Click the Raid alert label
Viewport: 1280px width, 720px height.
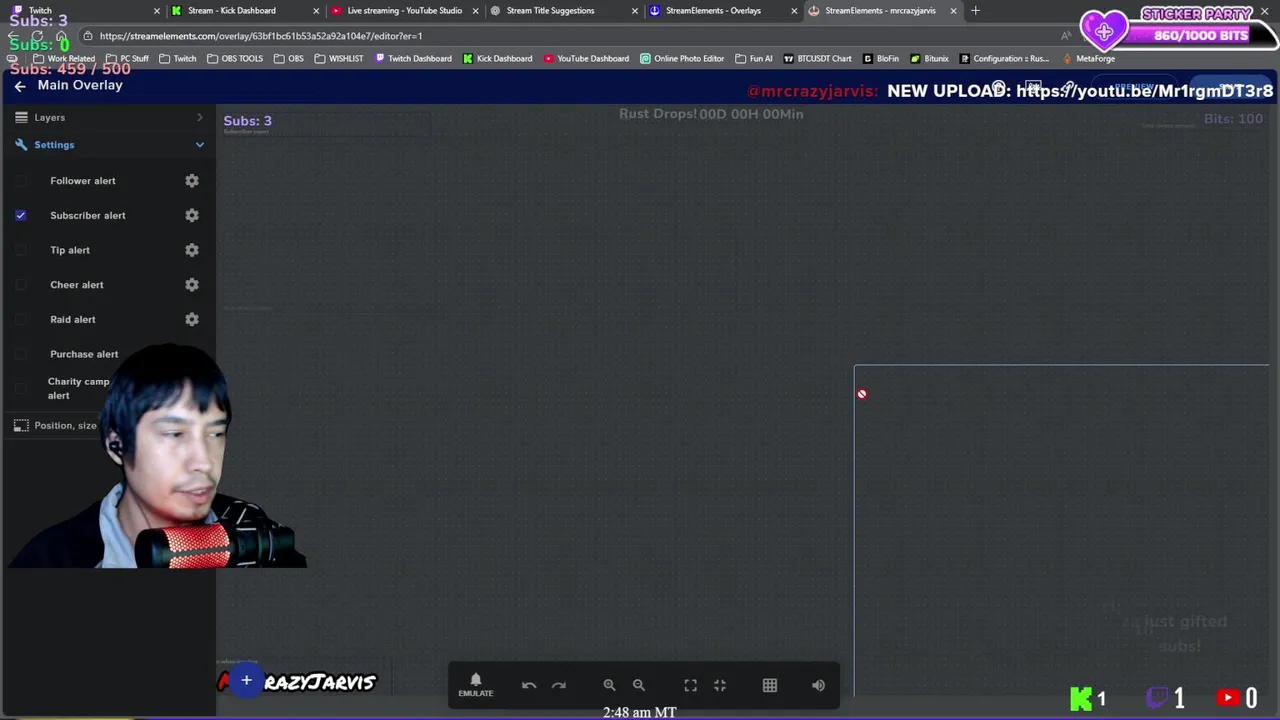click(73, 319)
